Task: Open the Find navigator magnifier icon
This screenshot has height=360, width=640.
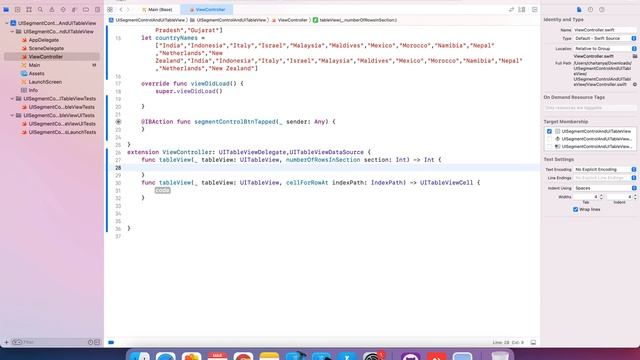Action: click(40, 9)
